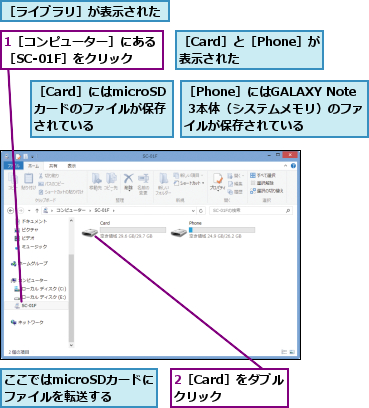Switch to the View (表示) tab
This screenshot has height=408, width=369.
(x=72, y=166)
